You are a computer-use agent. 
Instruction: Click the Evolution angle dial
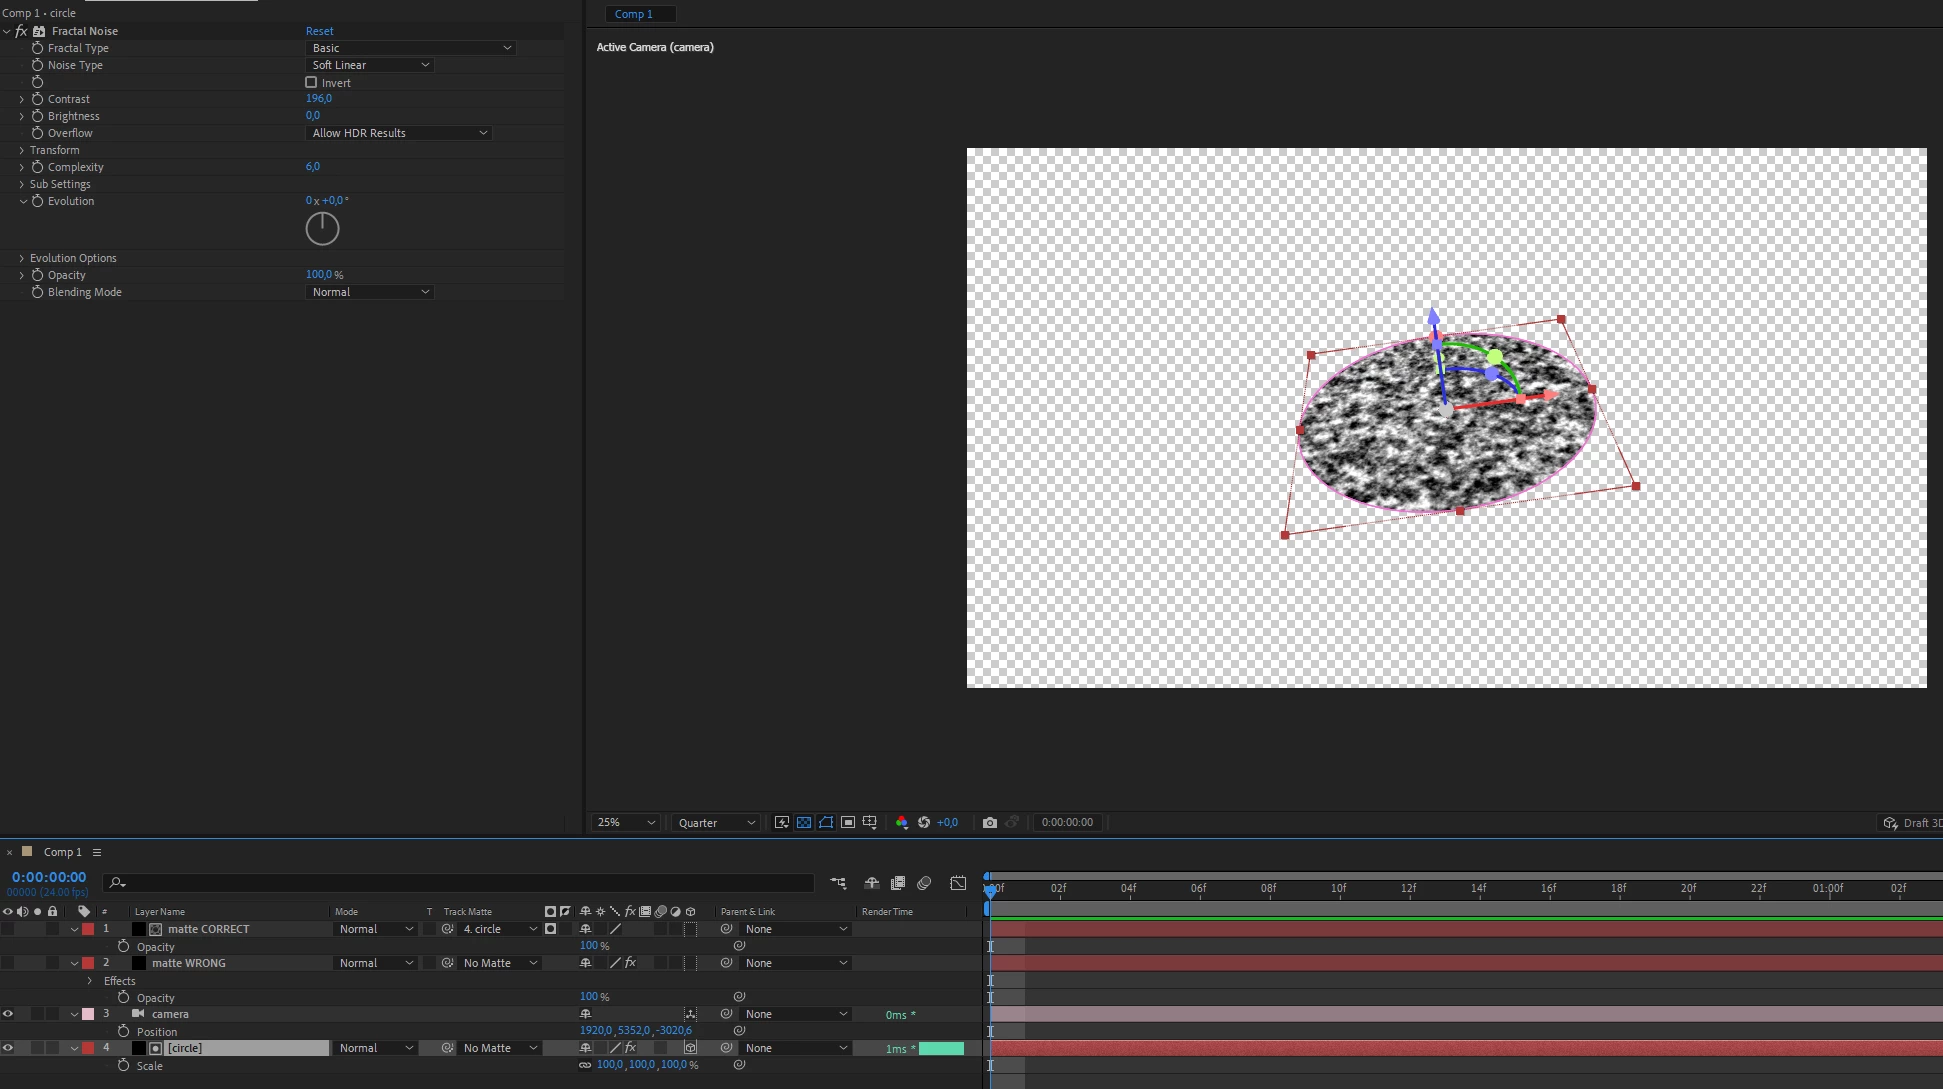[x=322, y=229]
